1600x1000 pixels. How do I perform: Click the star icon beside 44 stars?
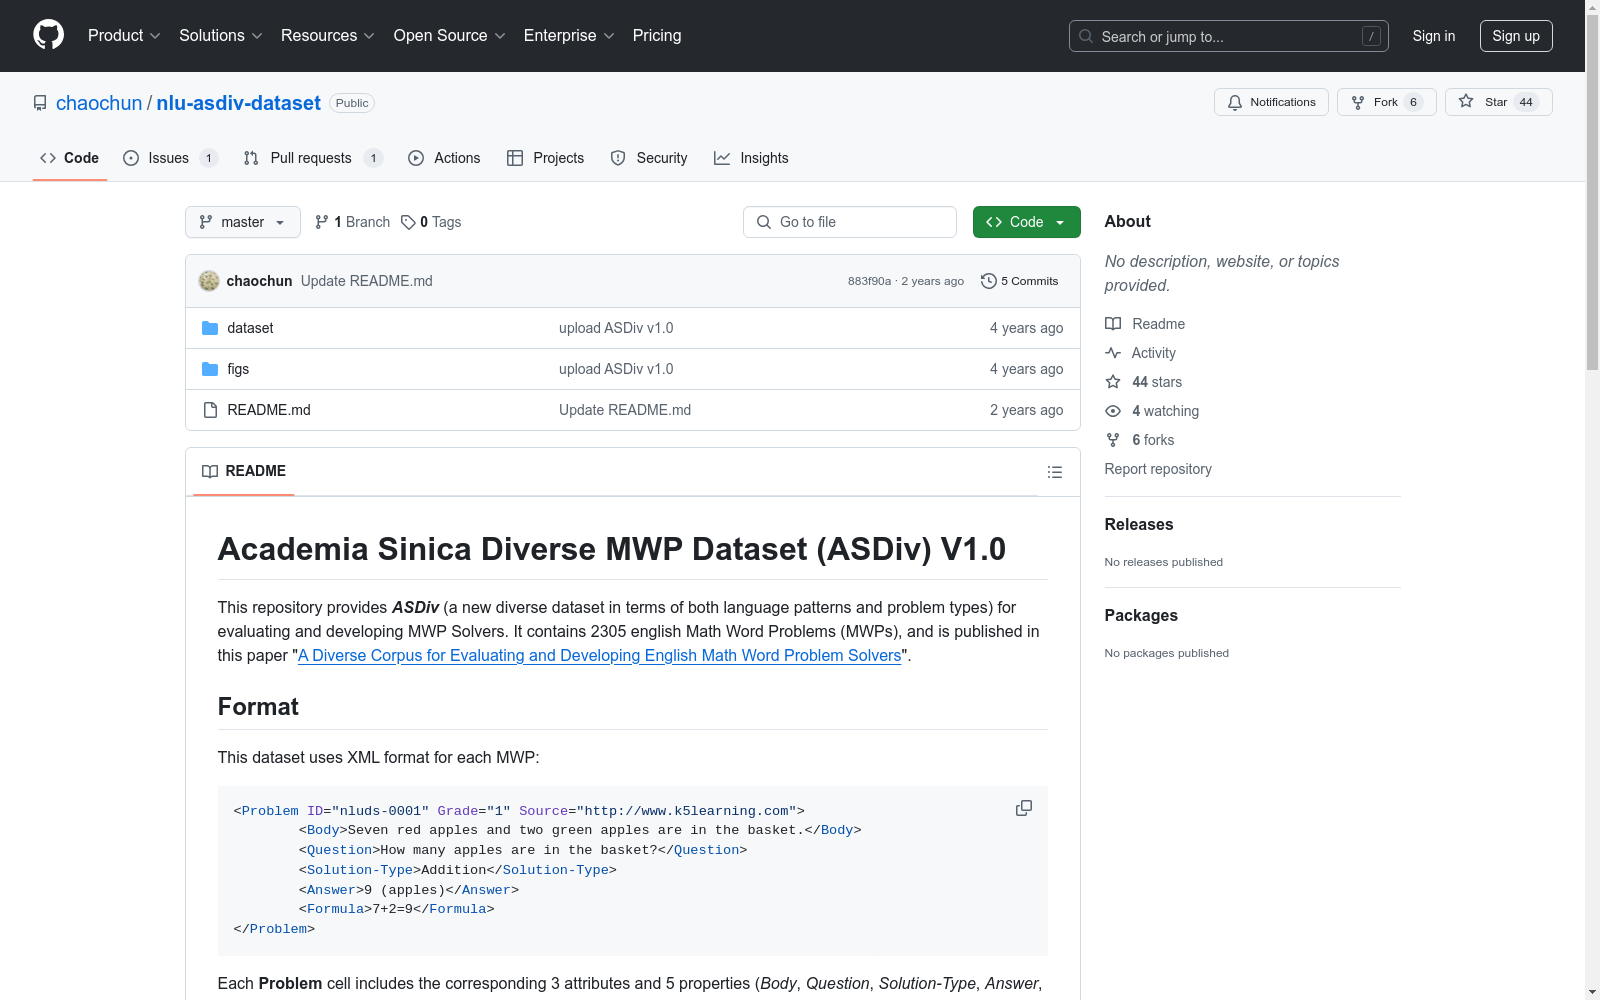pos(1113,382)
